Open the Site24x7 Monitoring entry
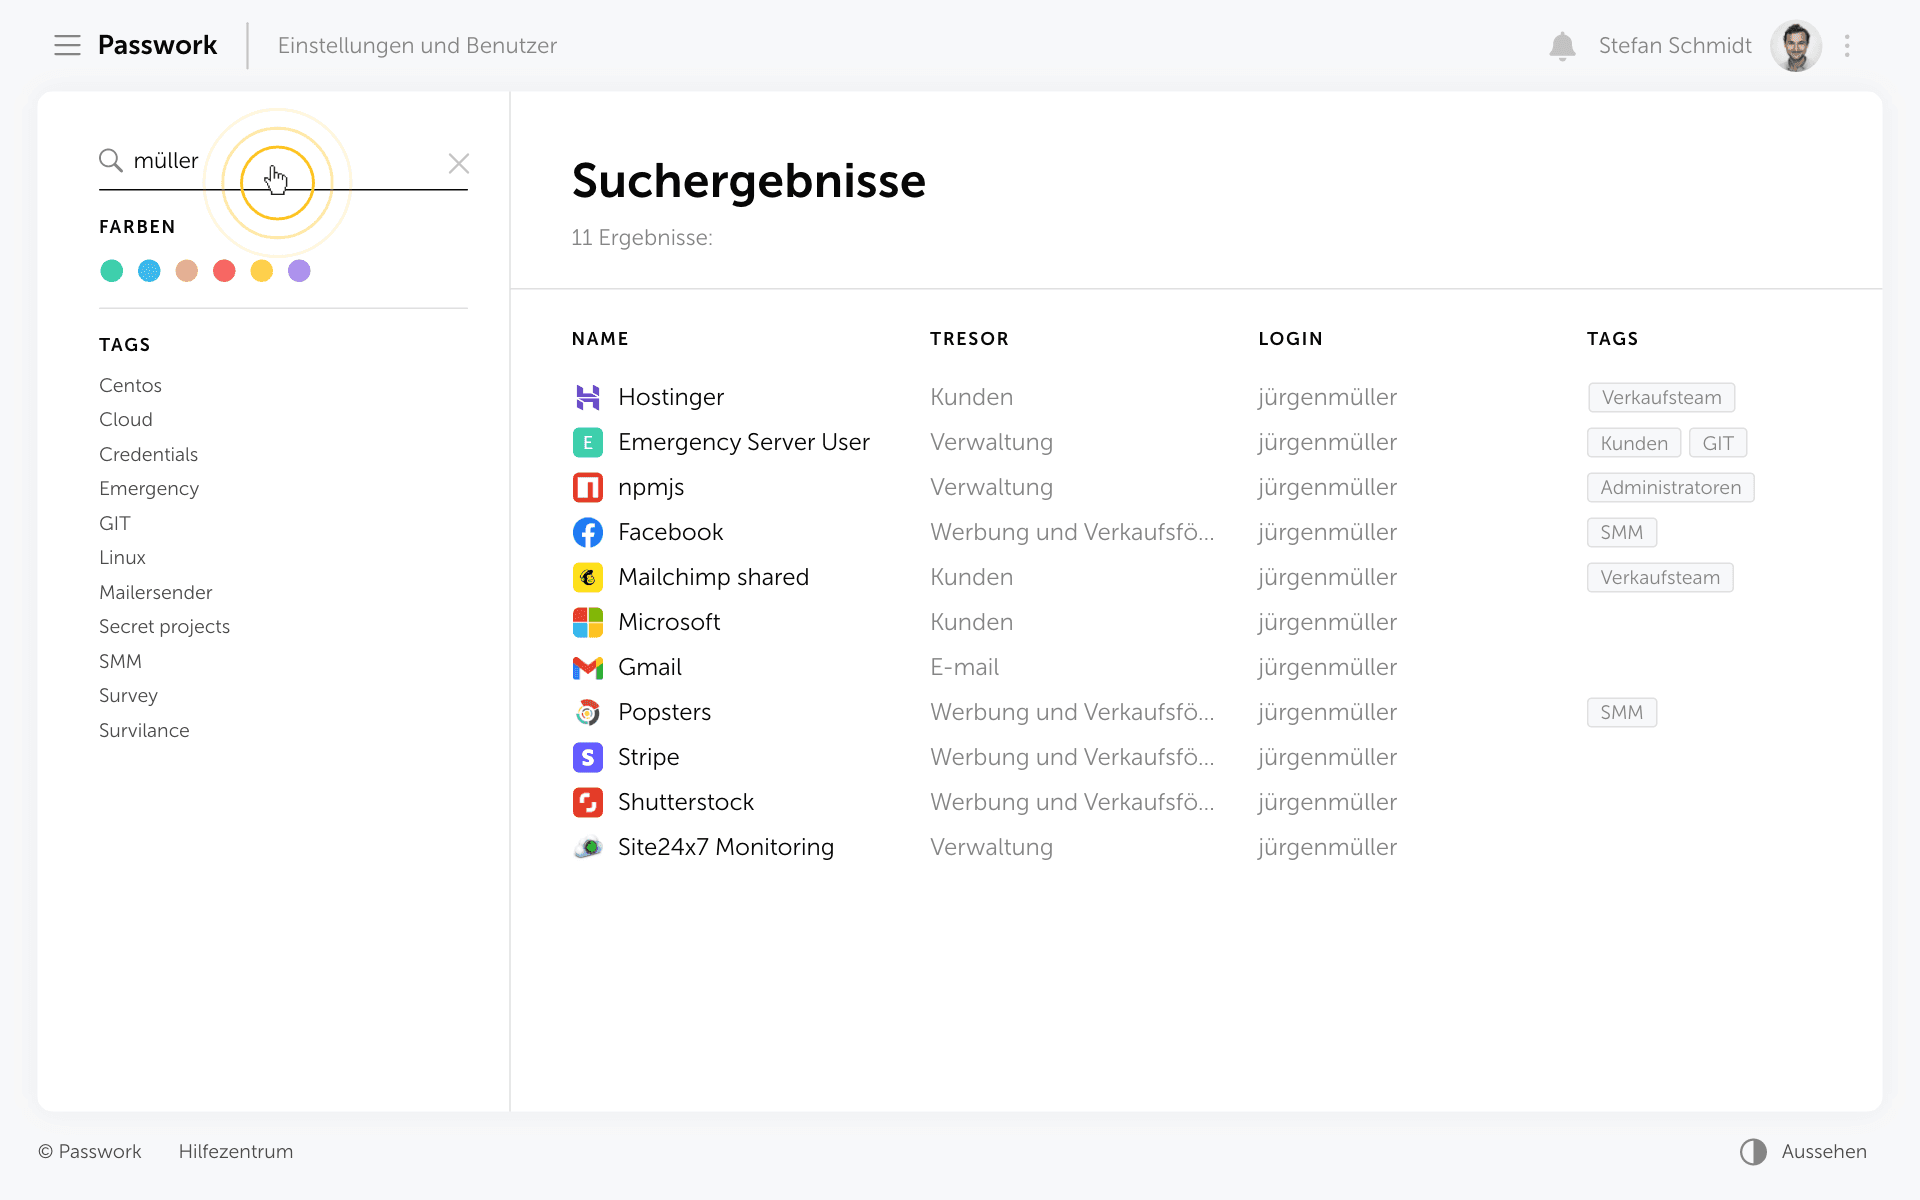The image size is (1920, 1200). pyautogui.click(x=726, y=847)
